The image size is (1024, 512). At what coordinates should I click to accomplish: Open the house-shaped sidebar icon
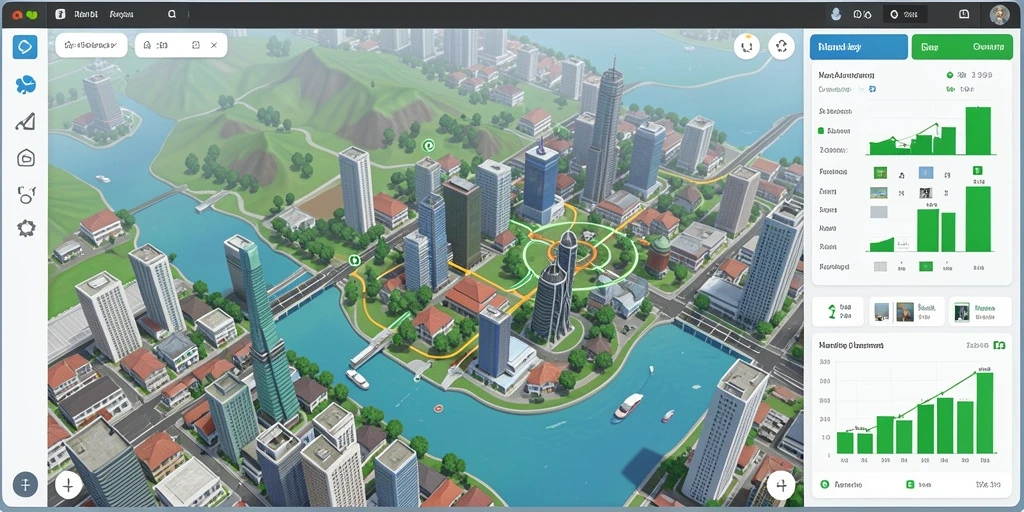[x=25, y=157]
